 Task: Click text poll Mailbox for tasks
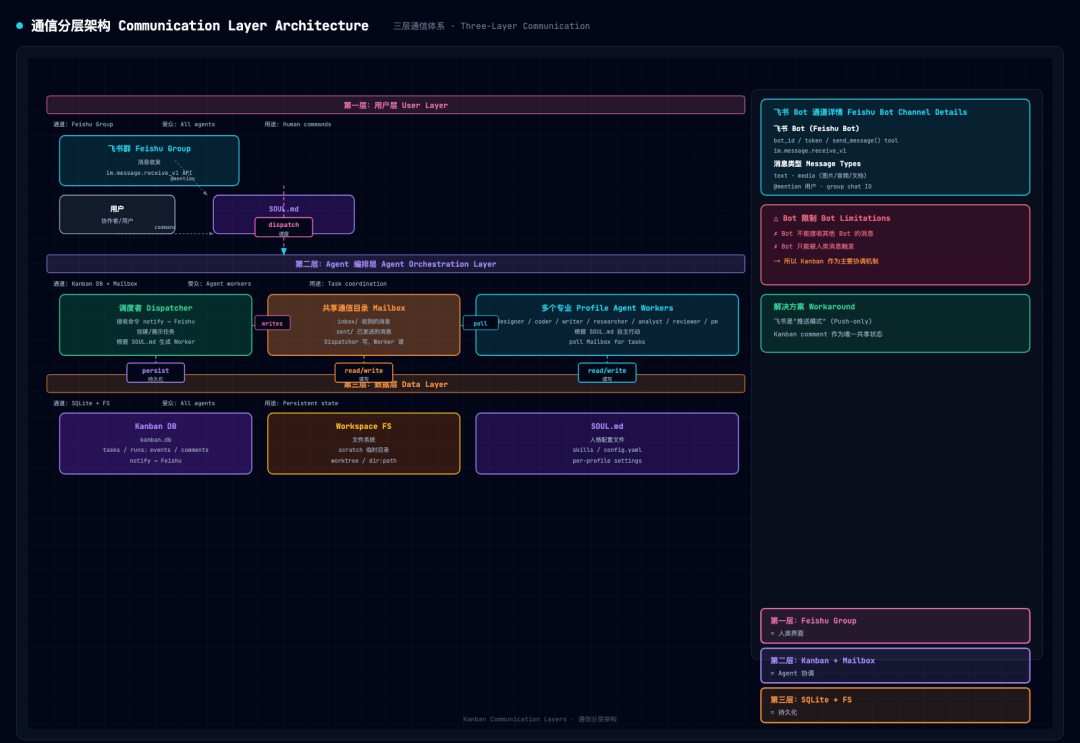[607, 342]
